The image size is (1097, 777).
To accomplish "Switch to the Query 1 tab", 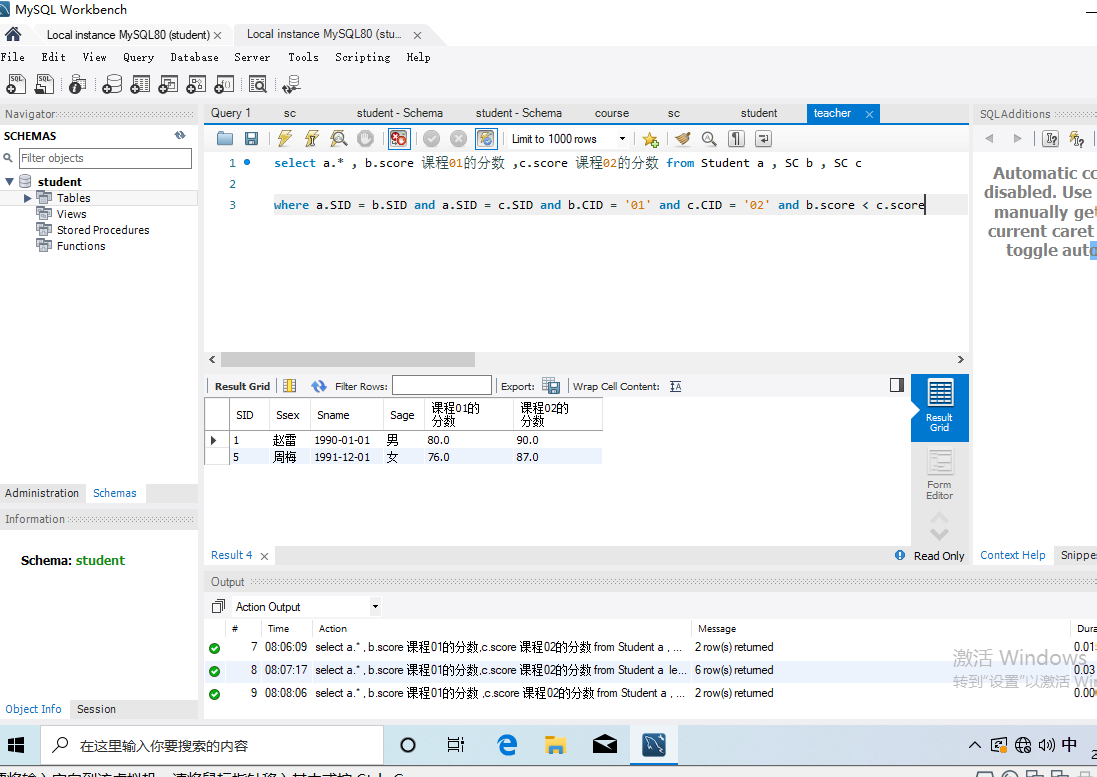I will (231, 113).
